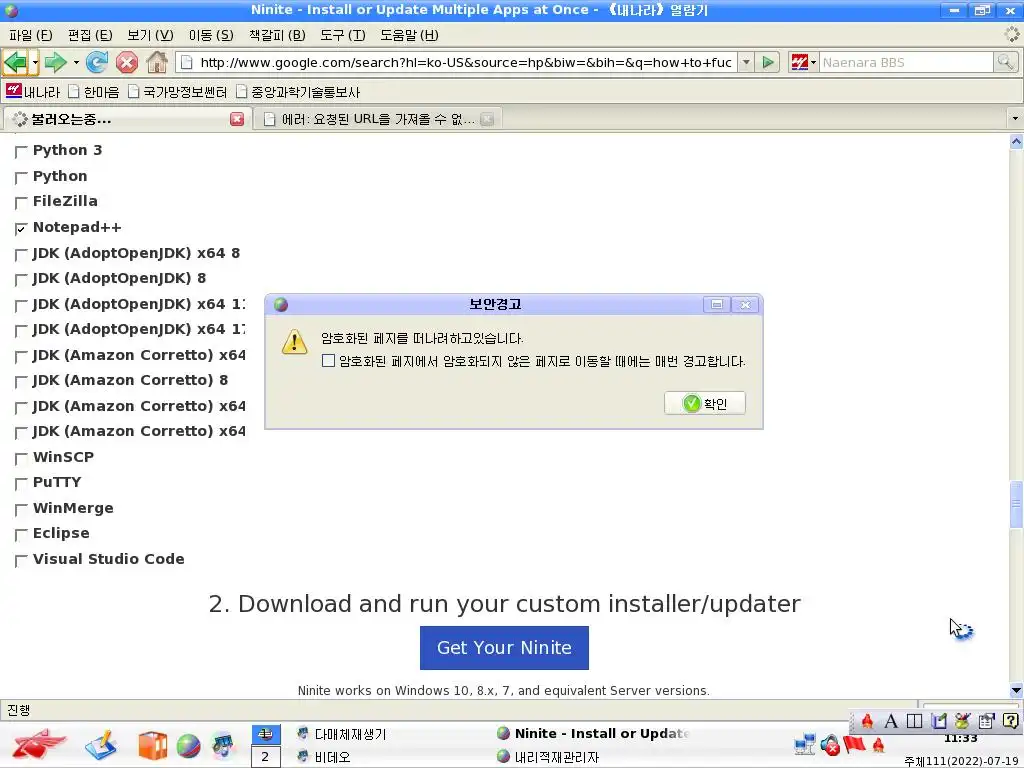Viewport: 1024px width, 768px height.
Task: Stop loading with the red stop icon
Action: pyautogui.click(x=127, y=63)
